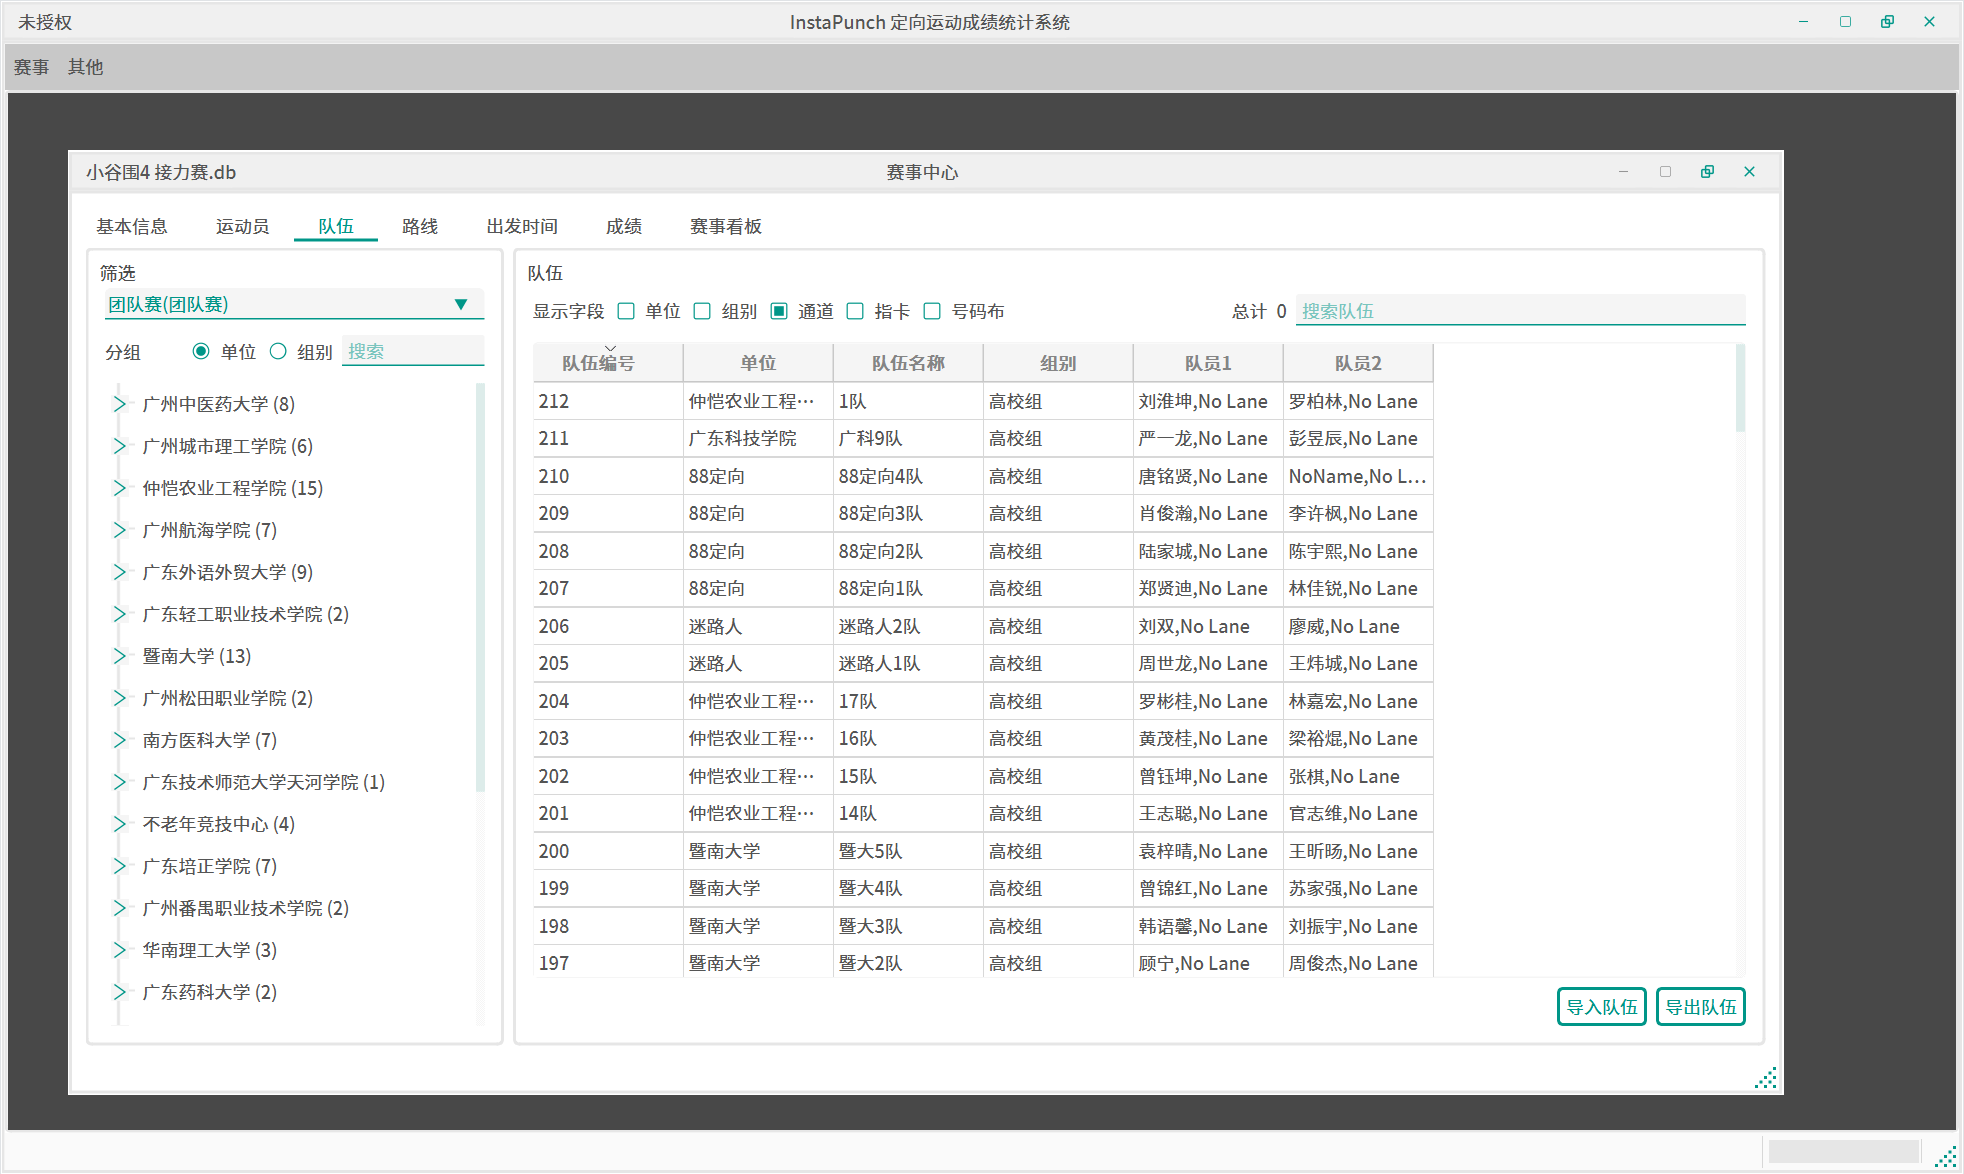The height and width of the screenshot is (1174, 1964).
Task: Tick the 号码布 checkbox
Action: 932,311
